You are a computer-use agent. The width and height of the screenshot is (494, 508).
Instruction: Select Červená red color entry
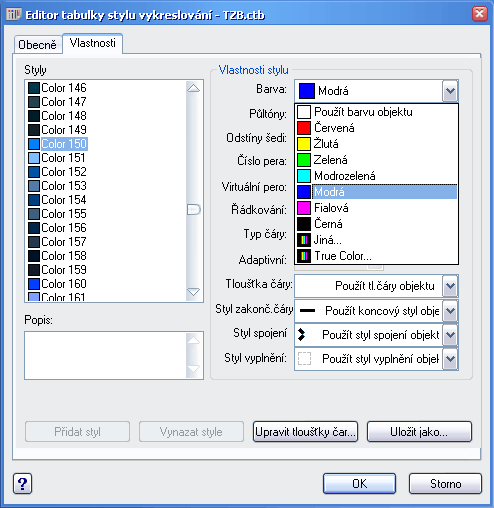pyautogui.click(x=377, y=128)
